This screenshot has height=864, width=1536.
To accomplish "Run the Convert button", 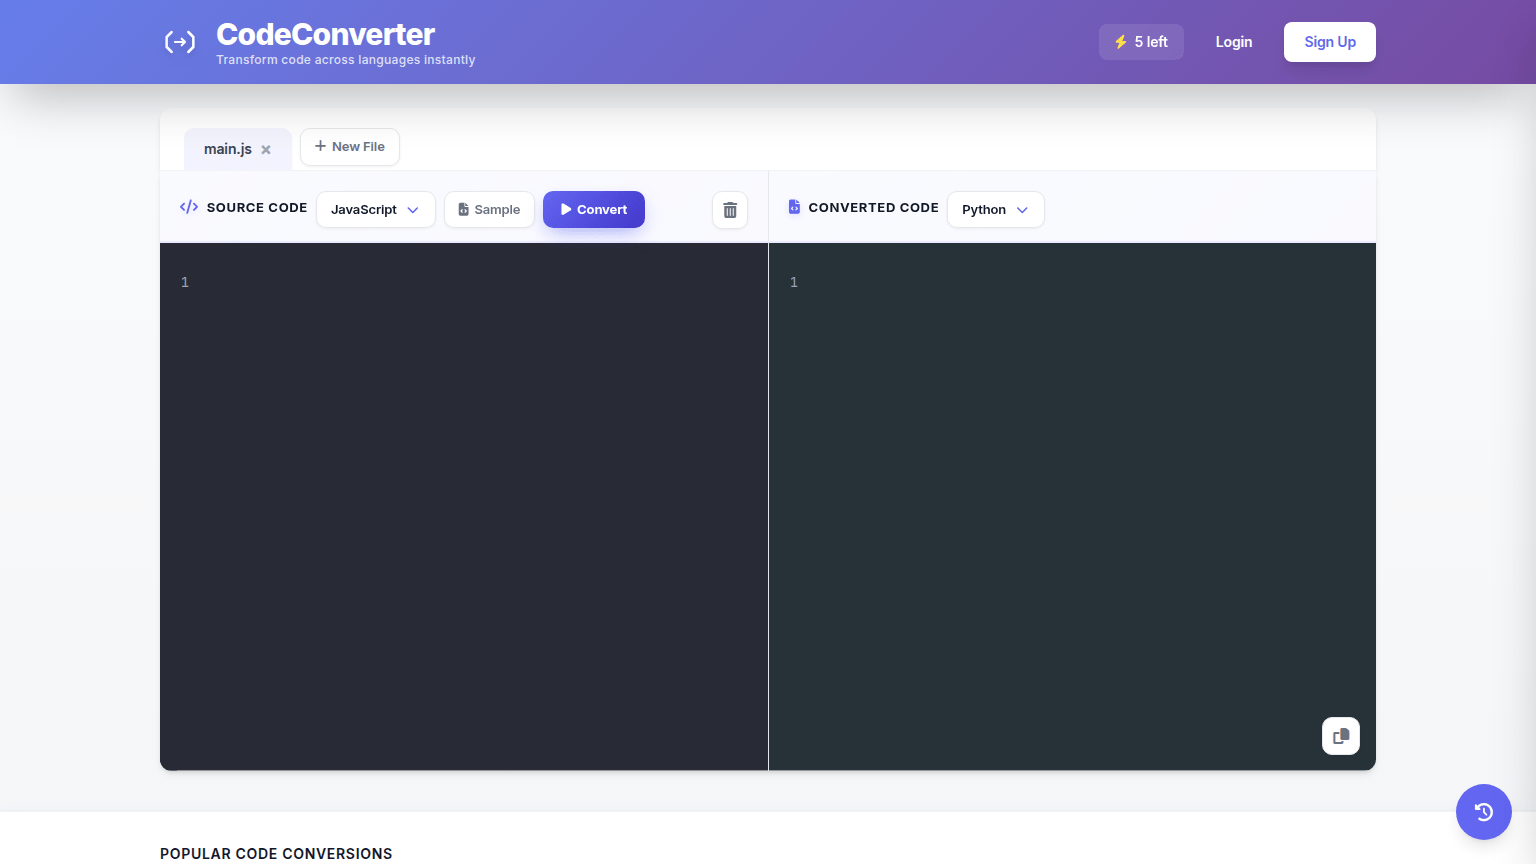I will (594, 210).
